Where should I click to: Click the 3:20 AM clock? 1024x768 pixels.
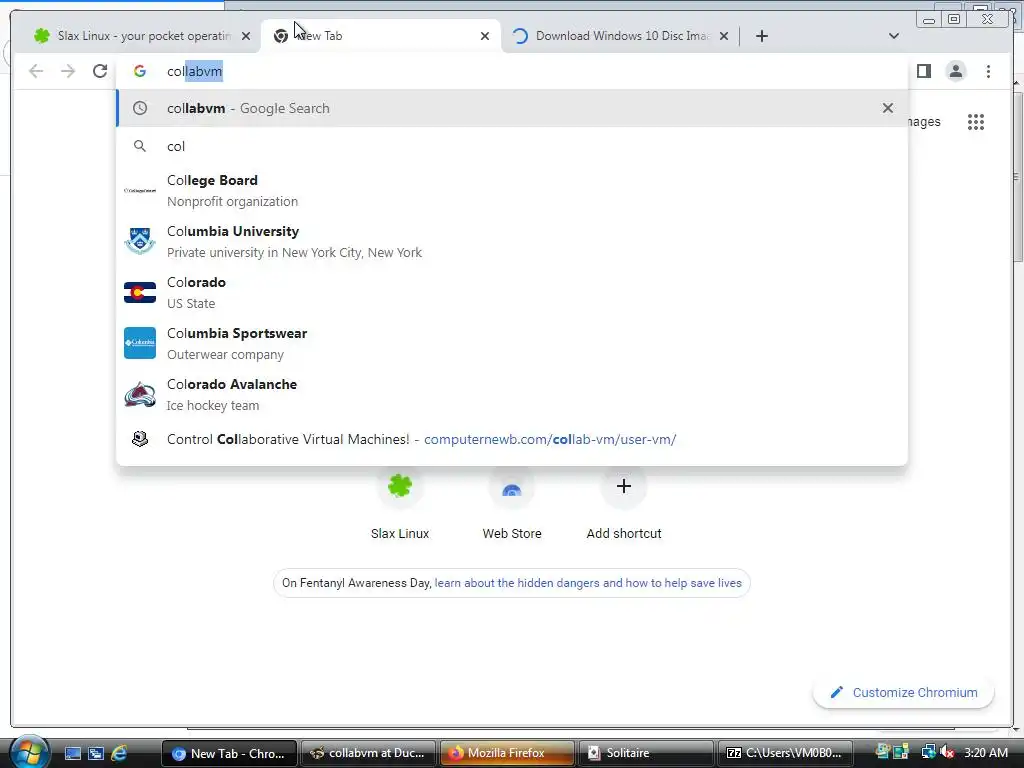click(985, 753)
